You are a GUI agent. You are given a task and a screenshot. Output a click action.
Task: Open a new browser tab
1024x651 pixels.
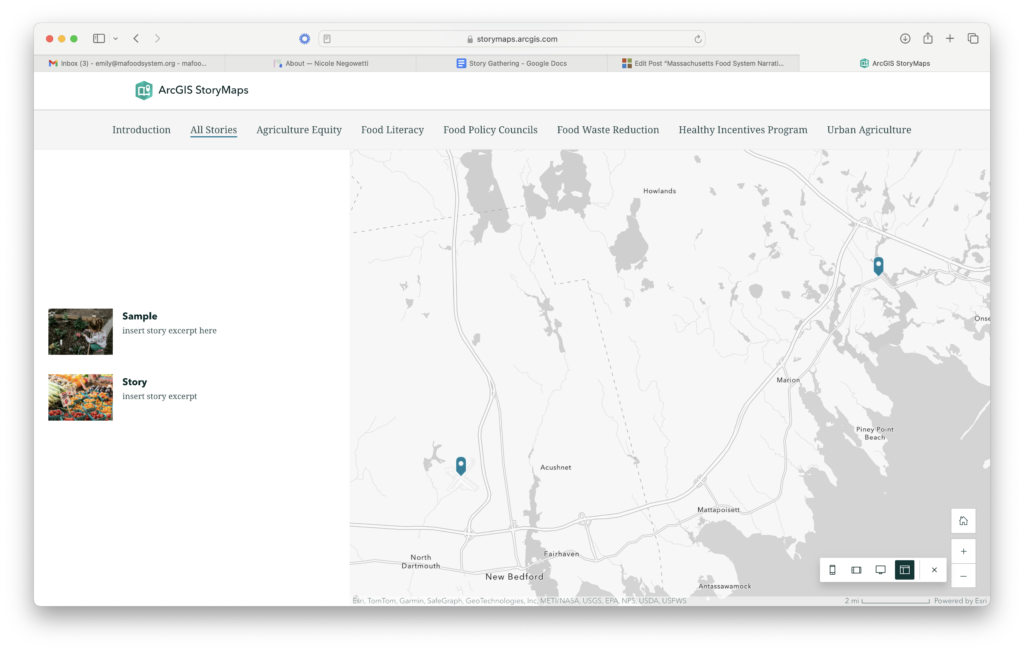[950, 39]
